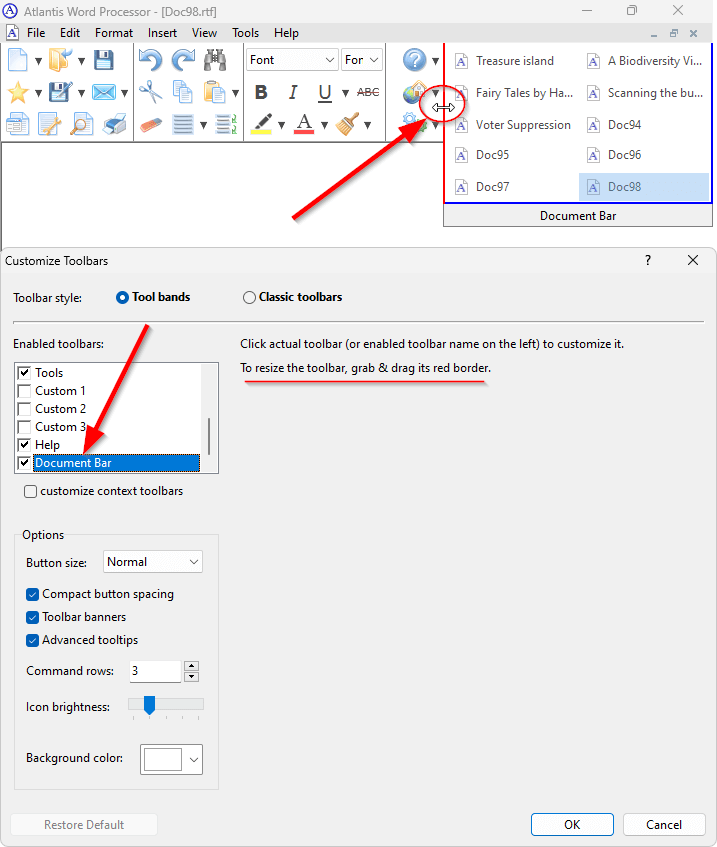The width and height of the screenshot is (717, 847).
Task: Expand the Help icon arrow
Action: (435, 60)
